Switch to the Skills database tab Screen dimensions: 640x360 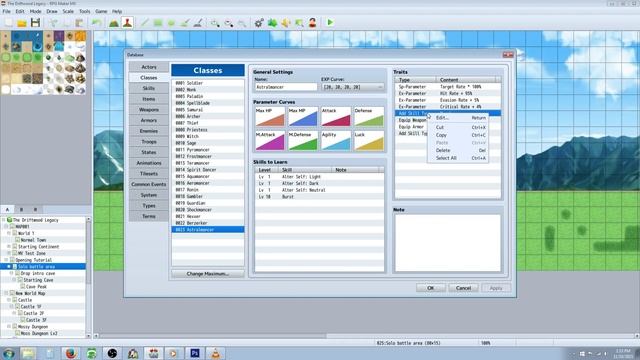pyautogui.click(x=149, y=88)
